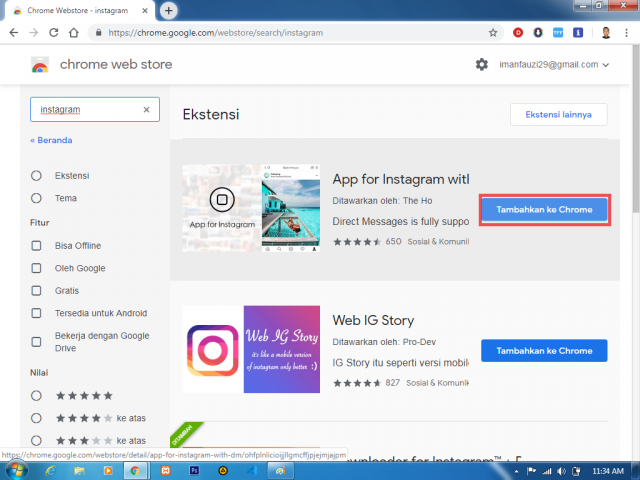Image resolution: width=640 pixels, height=480 pixels.
Task: Check Bekerja dengan Google Drive filter
Action: (x=36, y=342)
